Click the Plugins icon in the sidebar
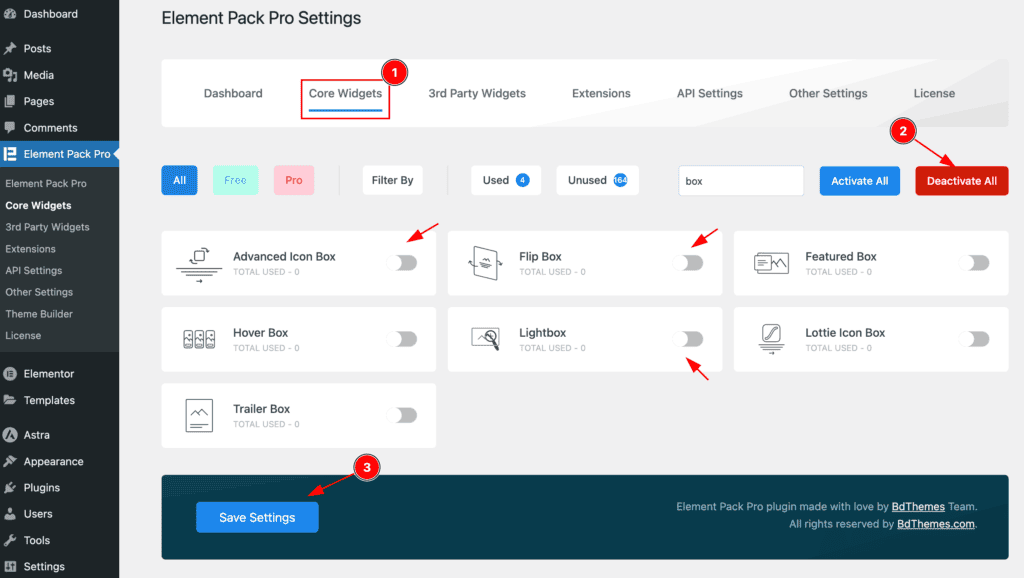Screen dimensions: 1024x578 [x=10, y=487]
